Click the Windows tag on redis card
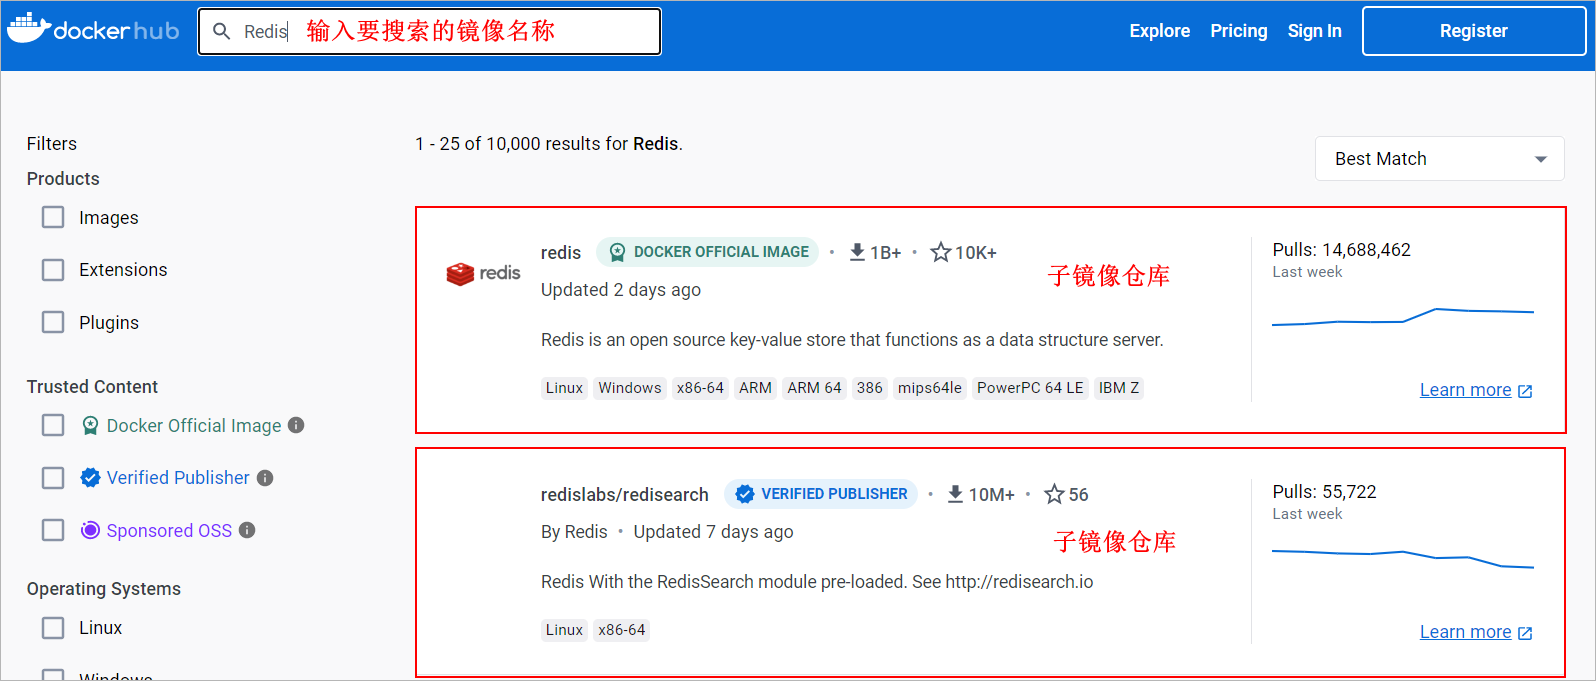 tap(630, 388)
